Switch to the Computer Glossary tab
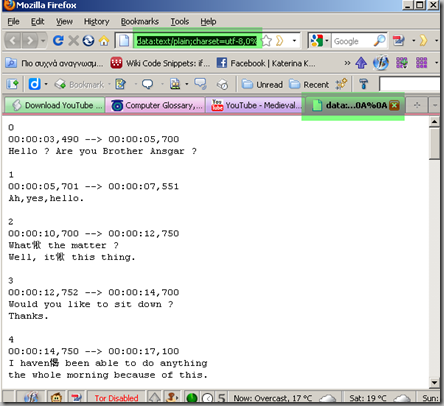Viewport: 444px width, 406px height. pyautogui.click(x=156, y=105)
